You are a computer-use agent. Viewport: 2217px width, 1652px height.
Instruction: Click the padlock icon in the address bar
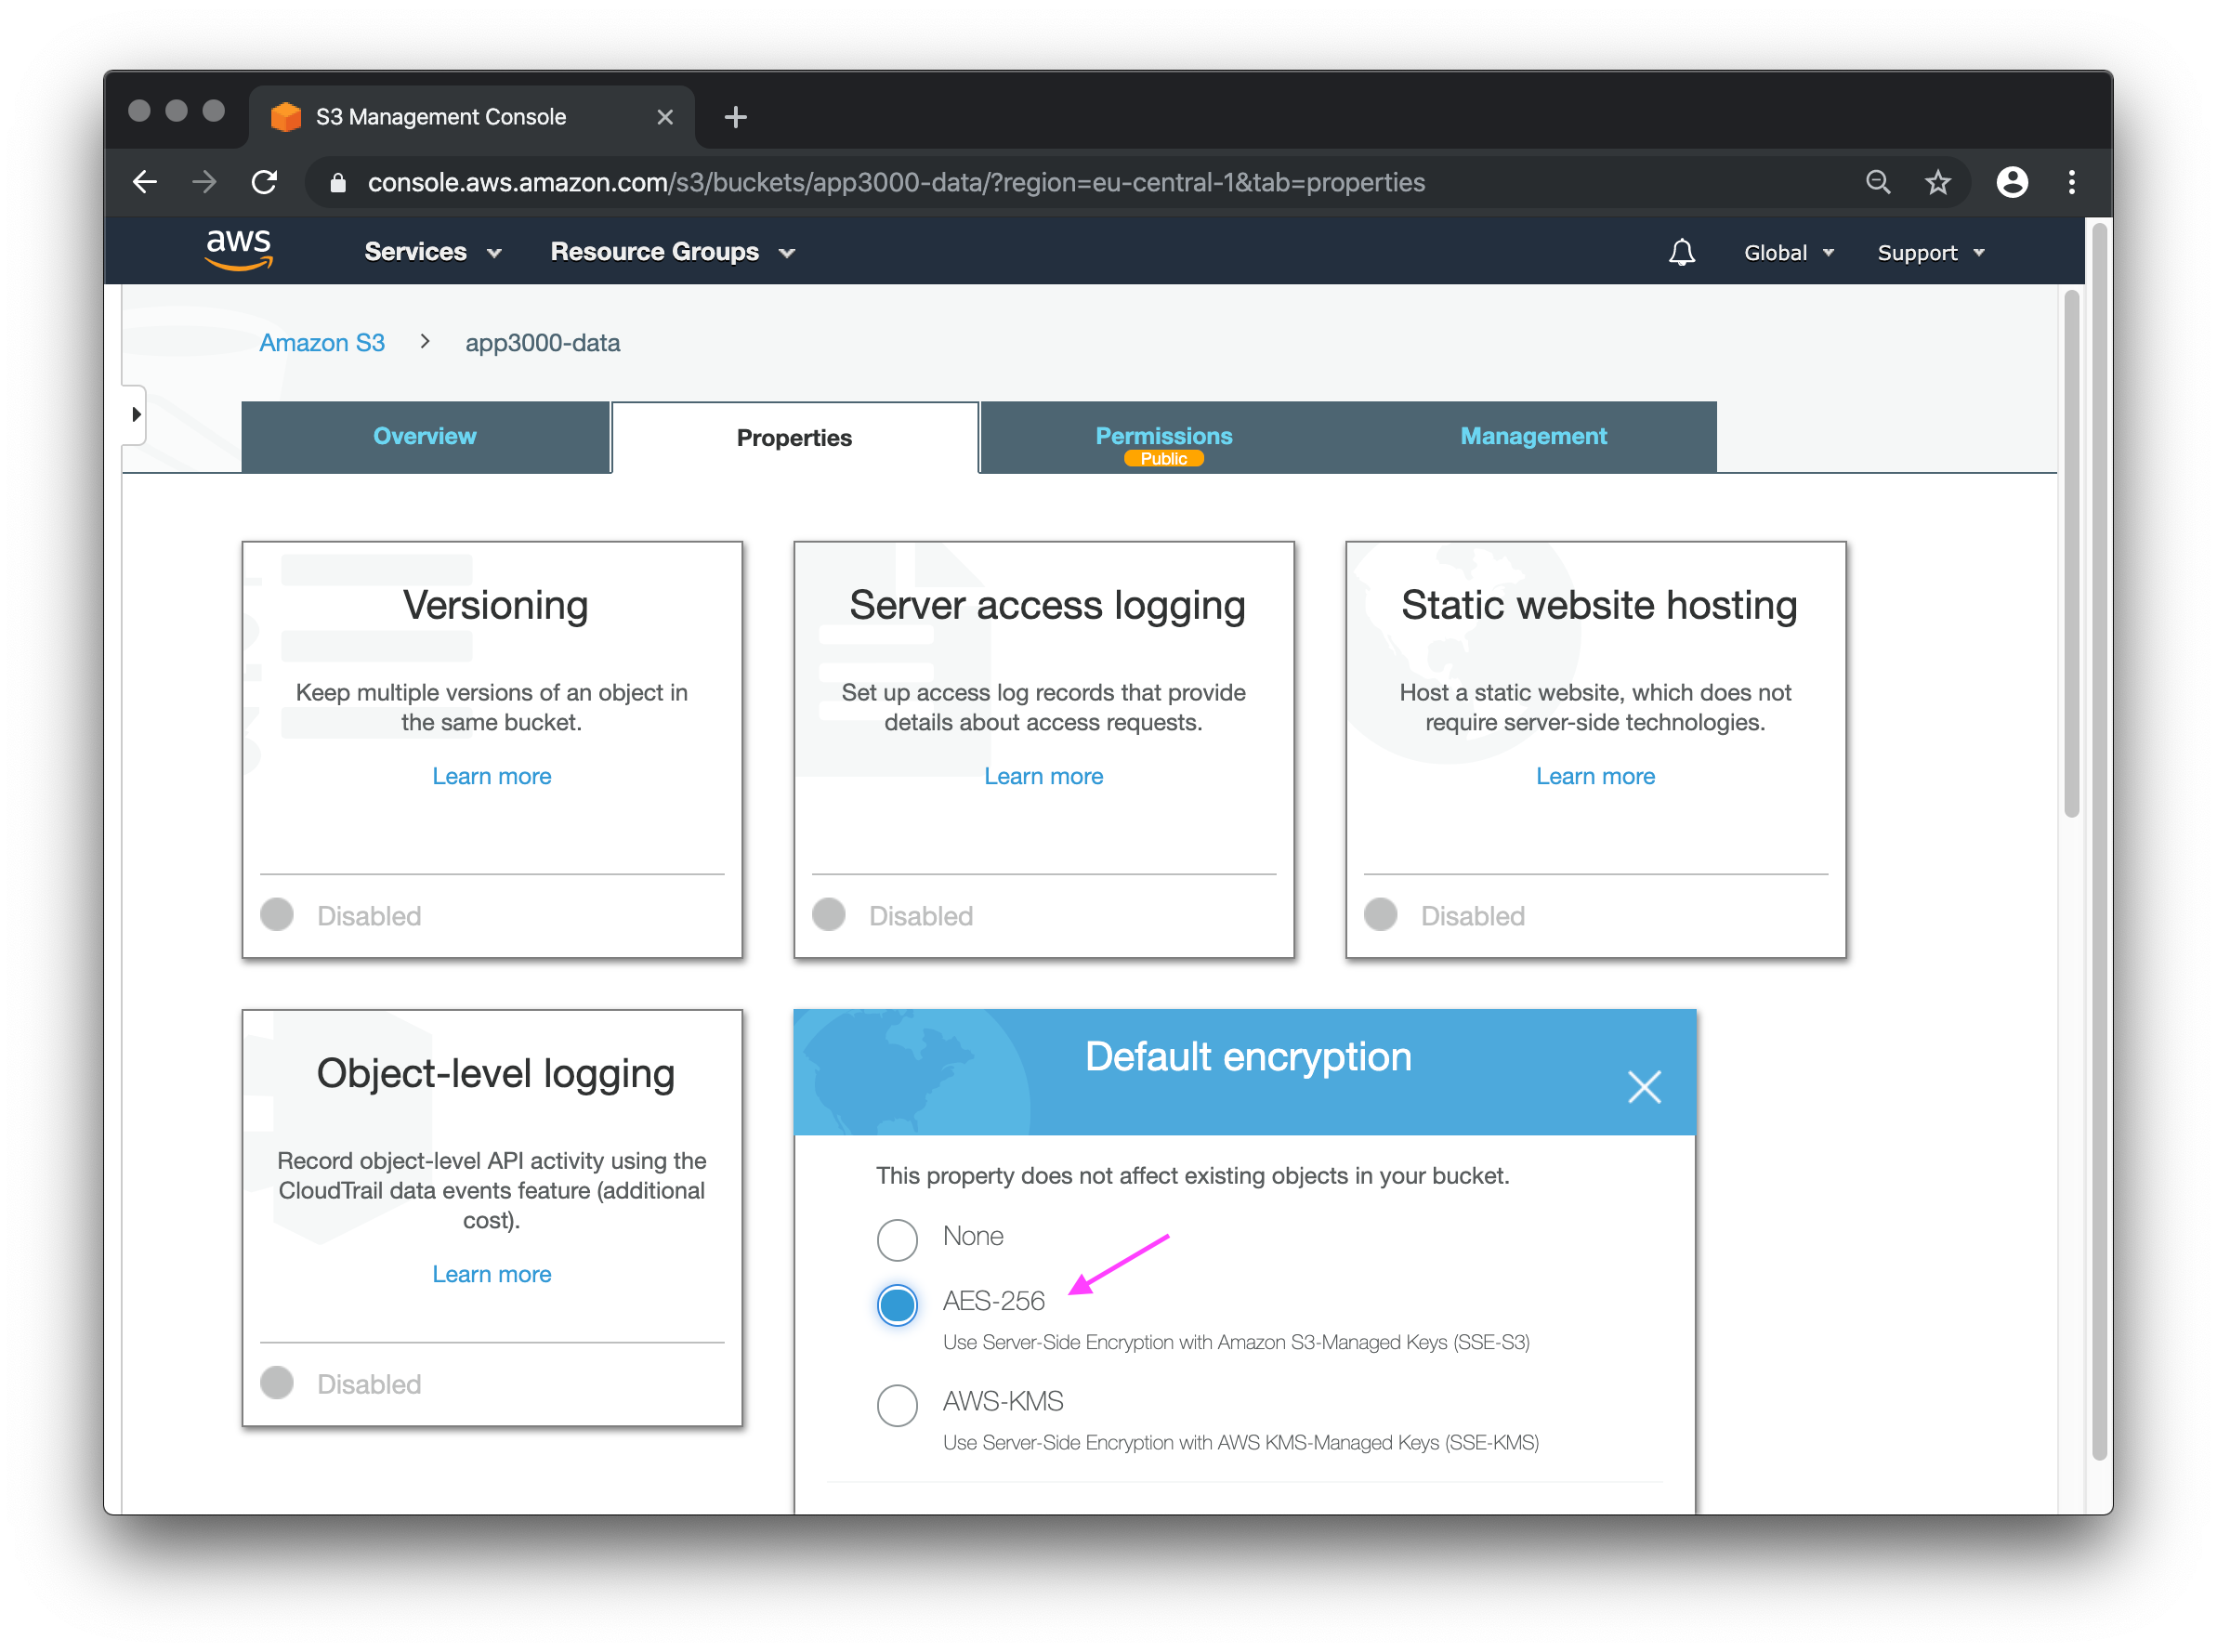click(x=337, y=182)
